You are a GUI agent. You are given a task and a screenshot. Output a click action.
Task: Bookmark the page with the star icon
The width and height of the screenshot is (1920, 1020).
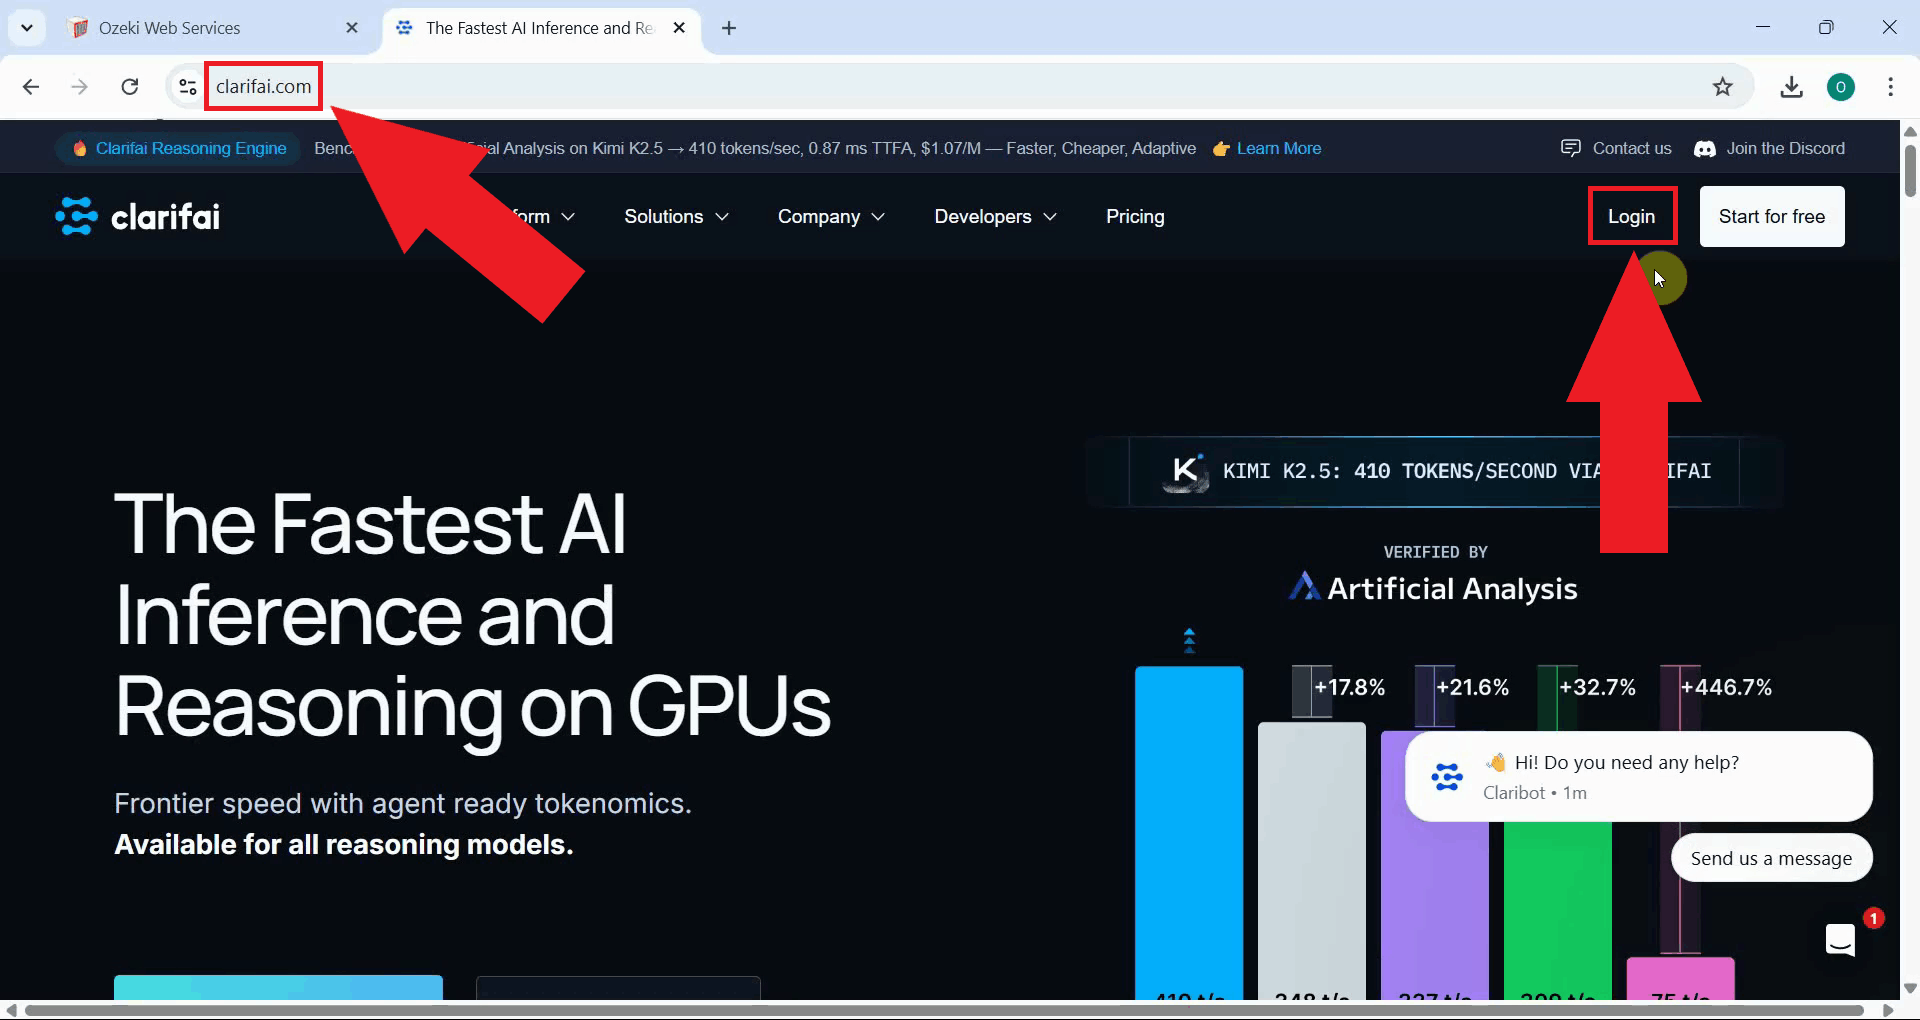click(x=1724, y=86)
